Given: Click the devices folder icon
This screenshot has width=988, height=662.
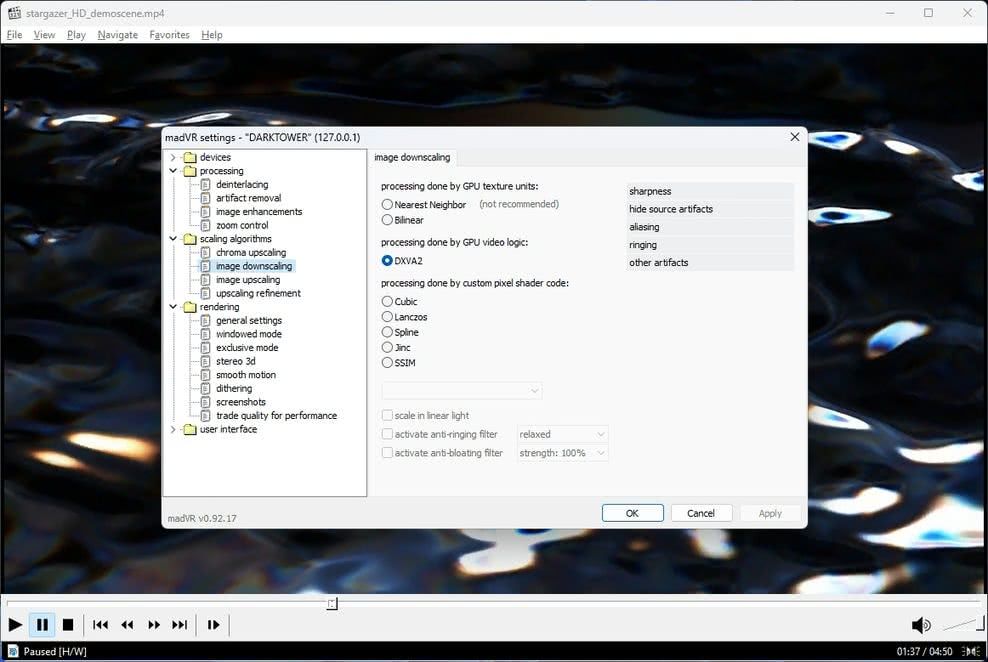Looking at the screenshot, I should pos(190,157).
